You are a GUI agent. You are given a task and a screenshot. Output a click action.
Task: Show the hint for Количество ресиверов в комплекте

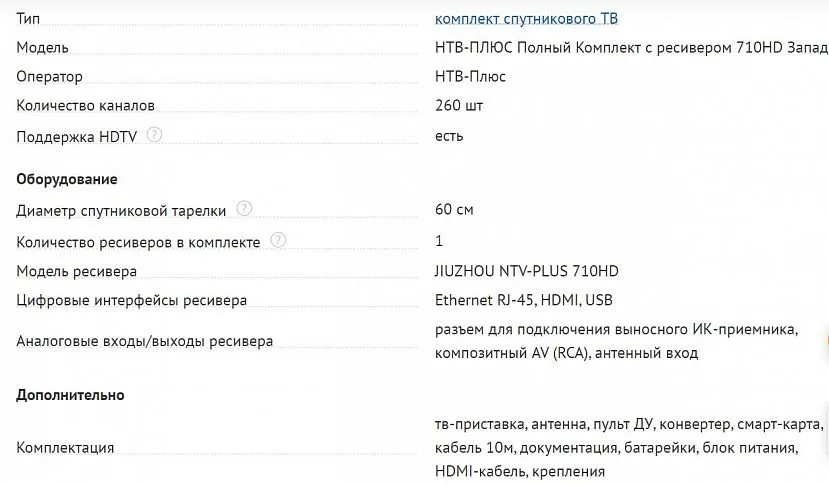tap(278, 240)
